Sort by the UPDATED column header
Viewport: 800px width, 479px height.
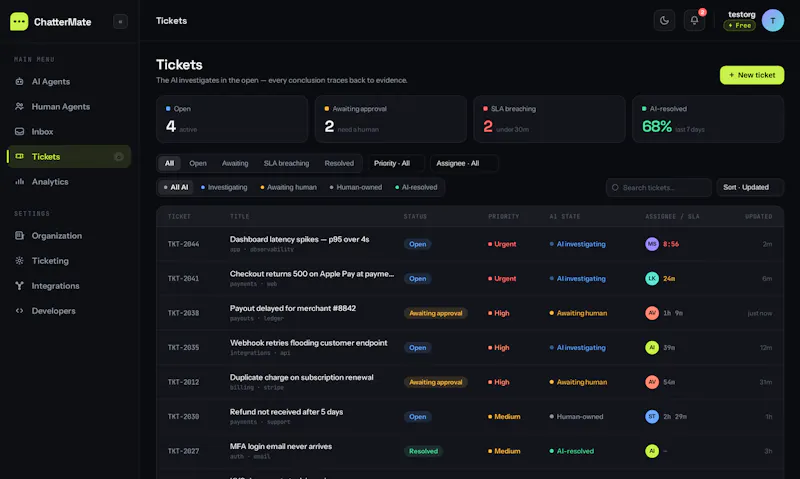(x=758, y=216)
